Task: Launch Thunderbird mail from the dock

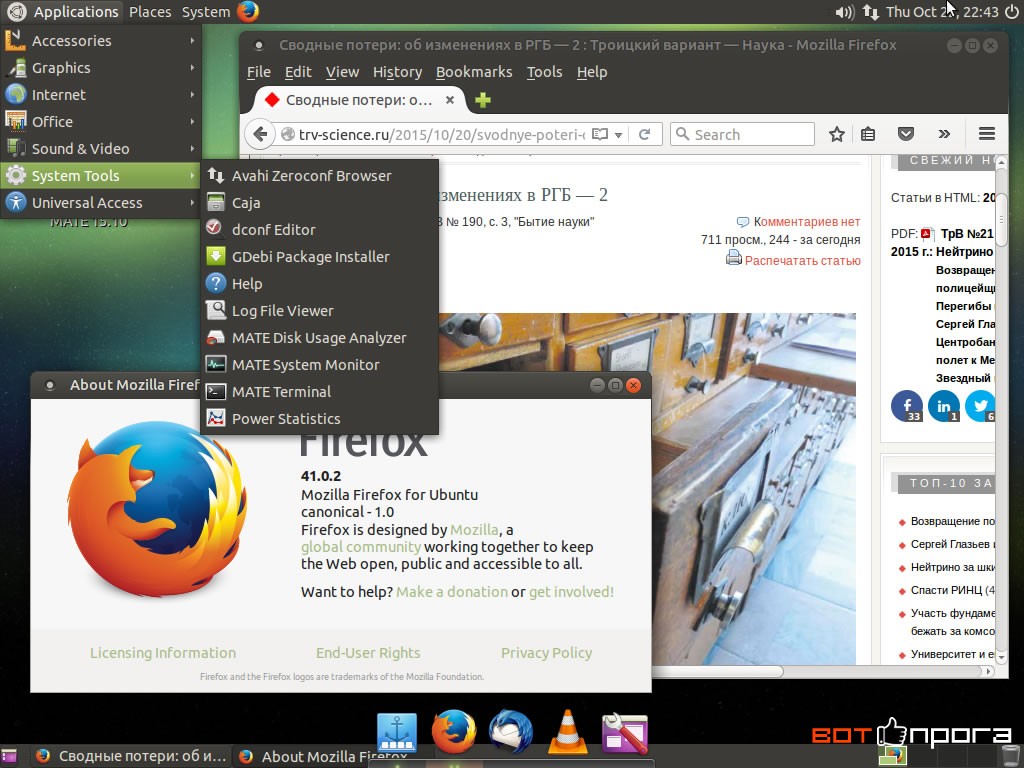Action: click(510, 732)
